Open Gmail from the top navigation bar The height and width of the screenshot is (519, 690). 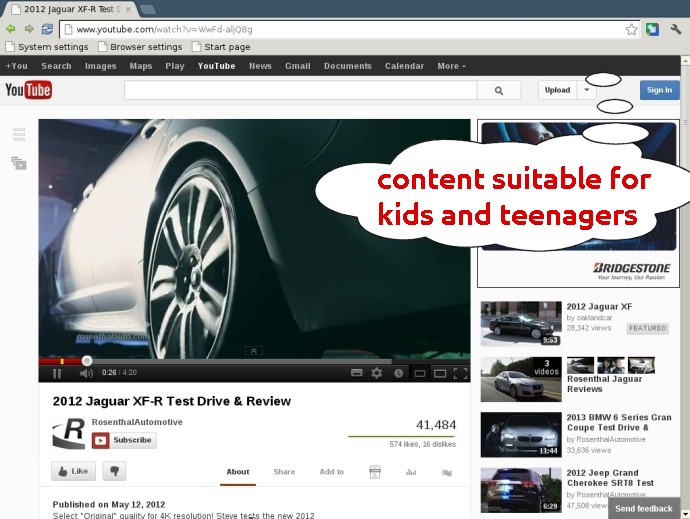297,66
